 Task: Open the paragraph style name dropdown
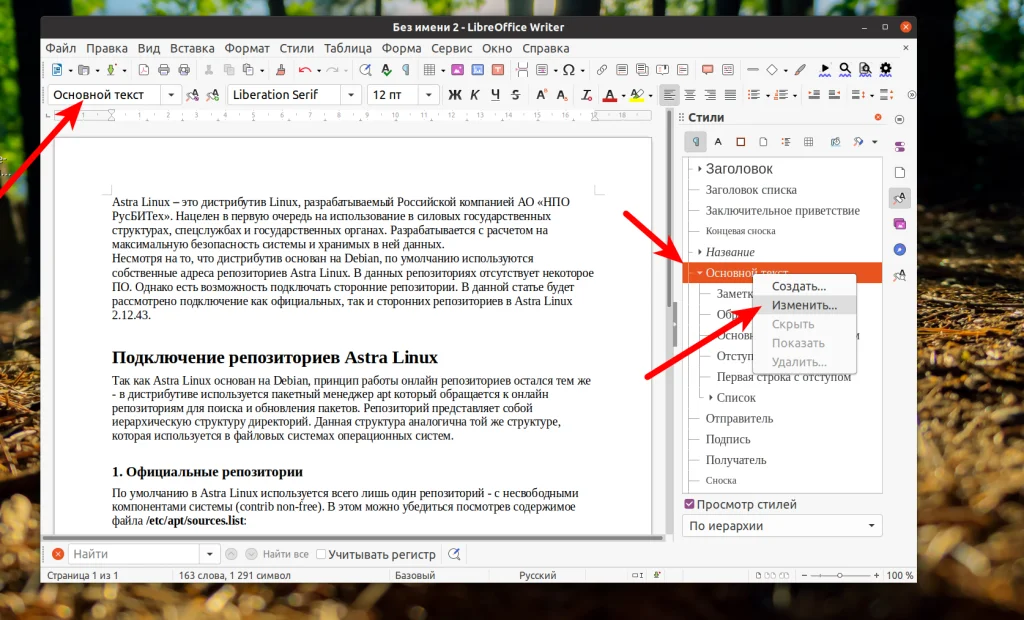pyautogui.click(x=170, y=94)
